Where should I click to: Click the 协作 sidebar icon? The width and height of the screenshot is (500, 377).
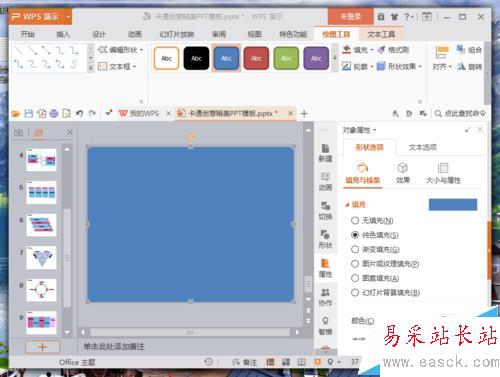[325, 297]
